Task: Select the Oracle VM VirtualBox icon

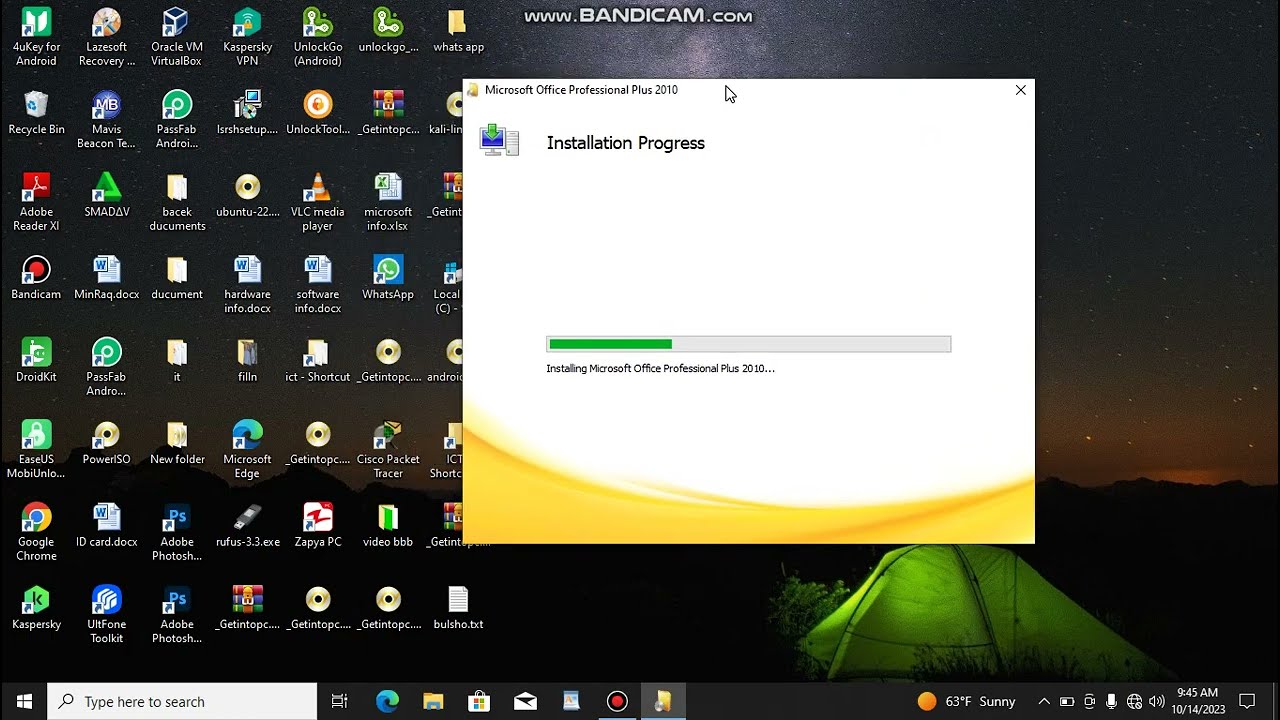Action: tap(176, 37)
